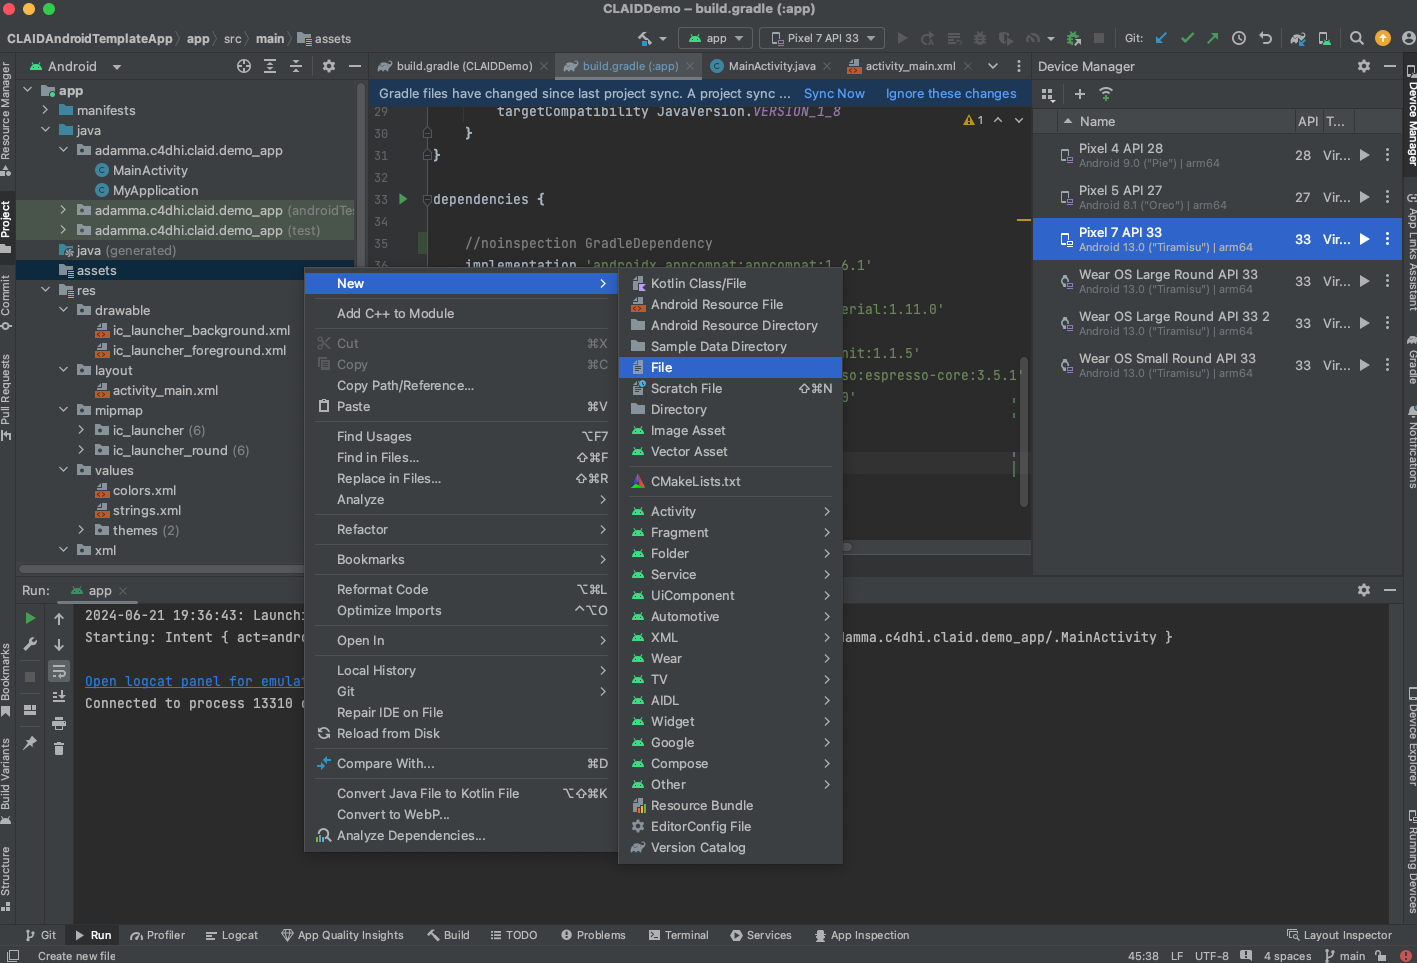Image resolution: width=1417 pixels, height=963 pixels.
Task: Click Attach Debugger to Android Process icon
Action: pos(1074,38)
